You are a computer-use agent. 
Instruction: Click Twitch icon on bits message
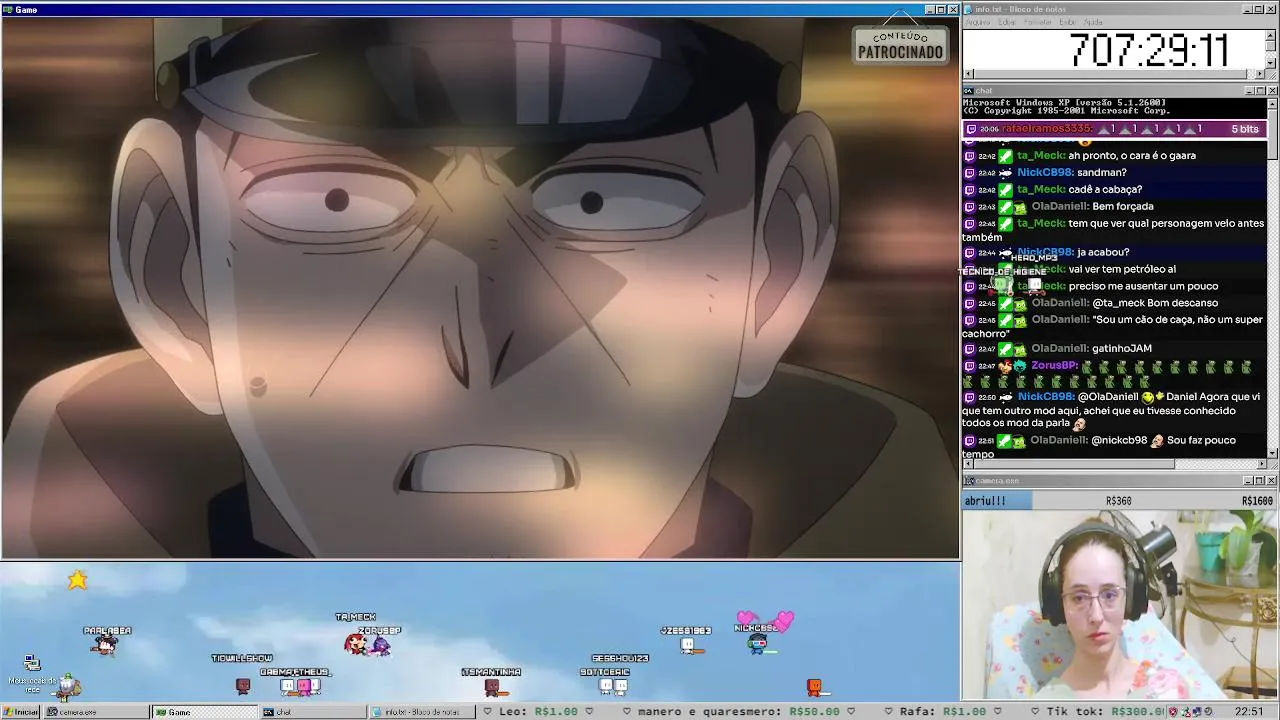[x=970, y=129]
